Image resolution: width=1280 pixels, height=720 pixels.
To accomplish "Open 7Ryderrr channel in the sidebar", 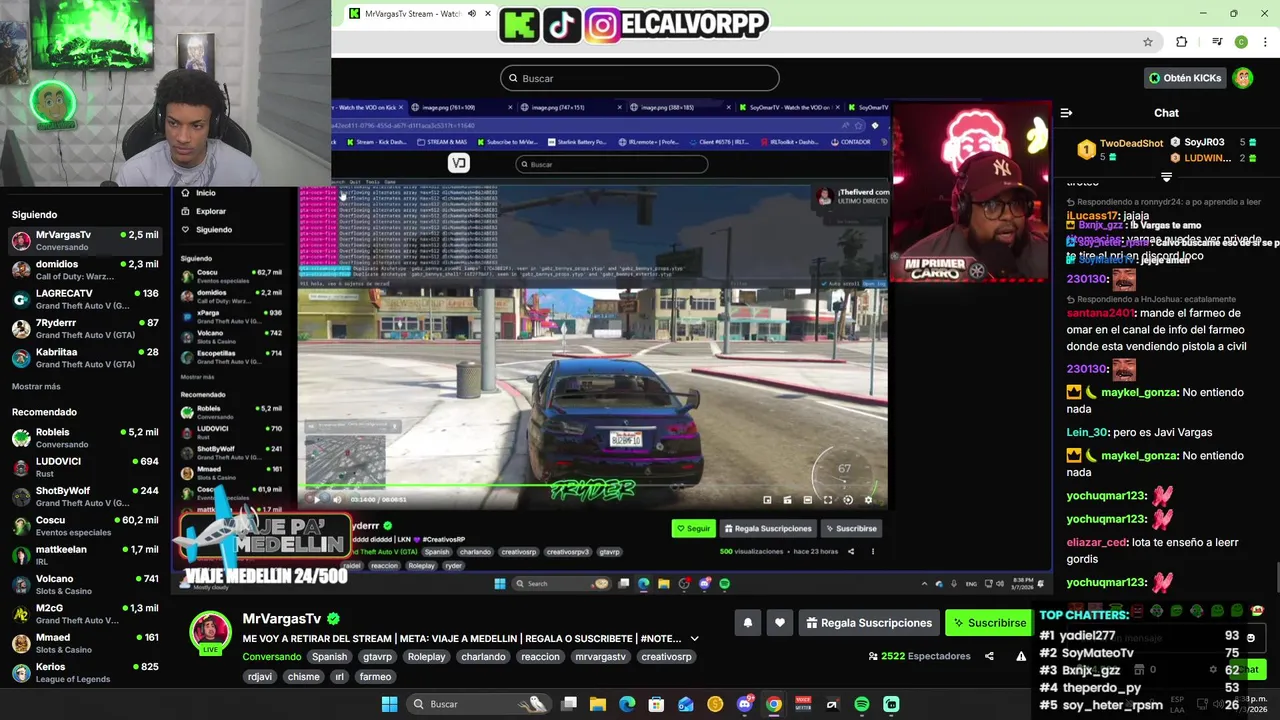I will 85,329.
